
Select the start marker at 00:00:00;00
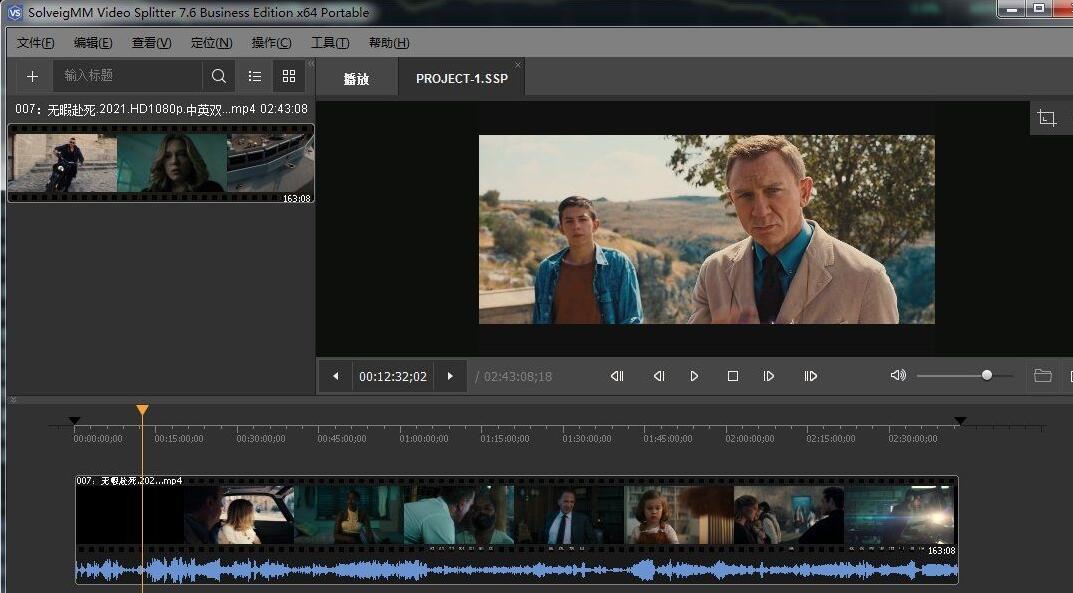tap(75, 421)
